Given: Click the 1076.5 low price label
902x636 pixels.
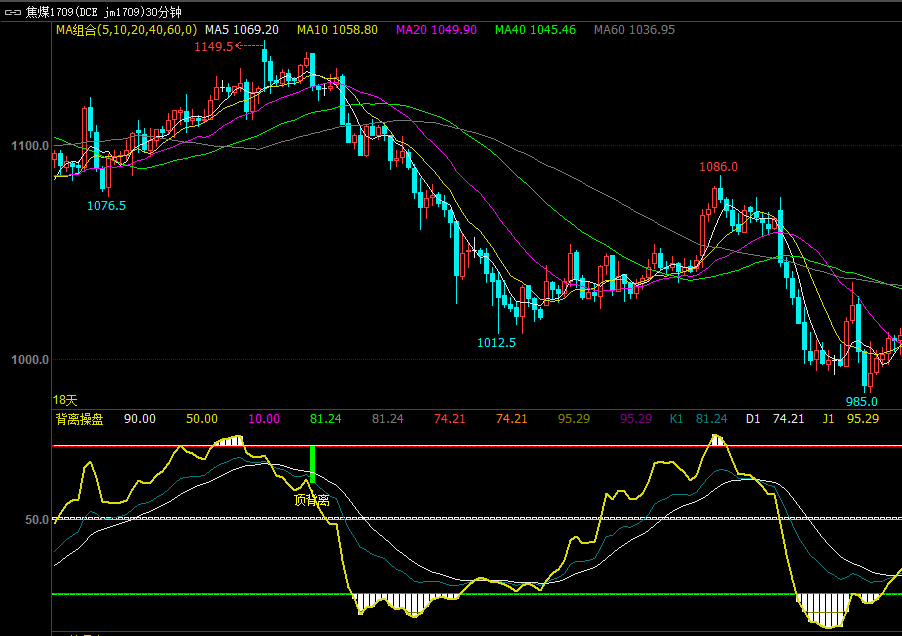Looking at the screenshot, I should [x=106, y=206].
